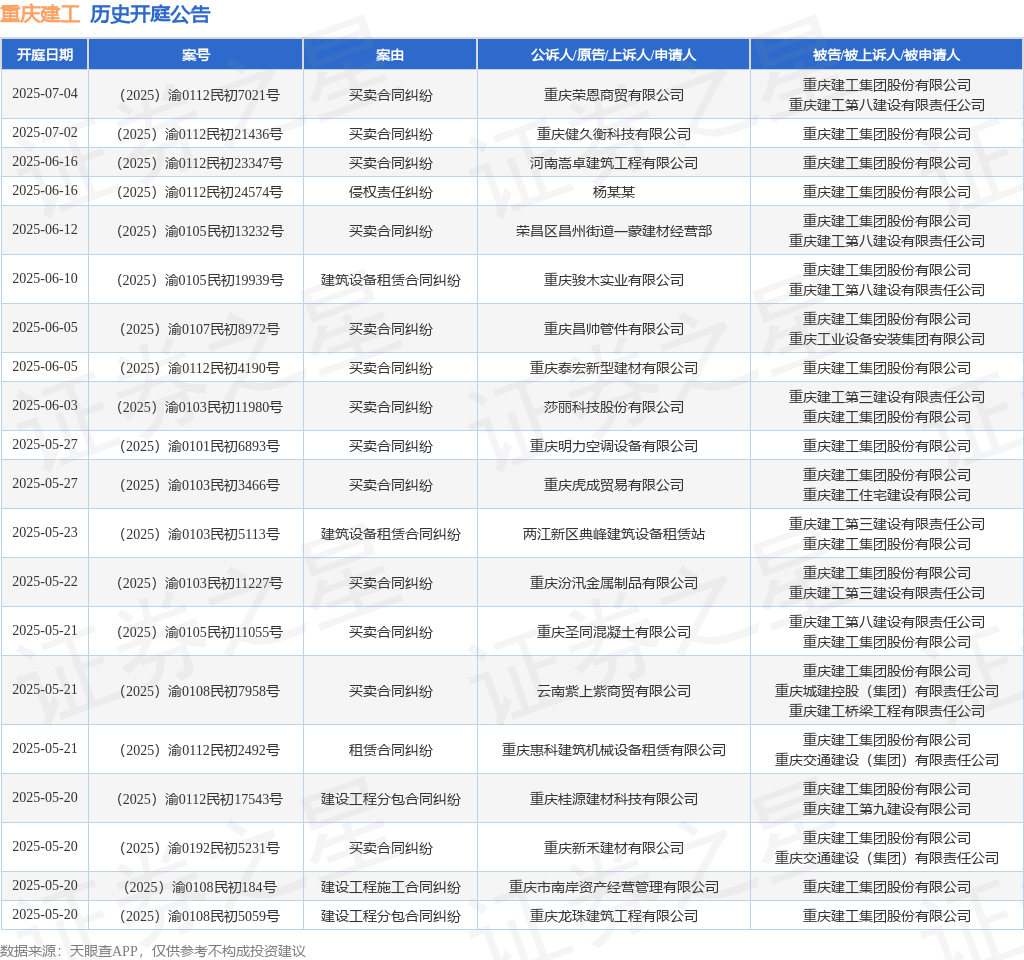Click plaintiff 荣昌区昌州街道一蒙建材经营部
Image resolution: width=1024 pixels, height=960 pixels.
(613, 231)
